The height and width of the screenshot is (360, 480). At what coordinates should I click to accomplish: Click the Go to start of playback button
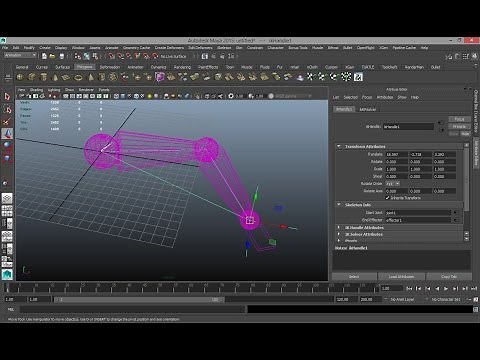click(x=409, y=288)
